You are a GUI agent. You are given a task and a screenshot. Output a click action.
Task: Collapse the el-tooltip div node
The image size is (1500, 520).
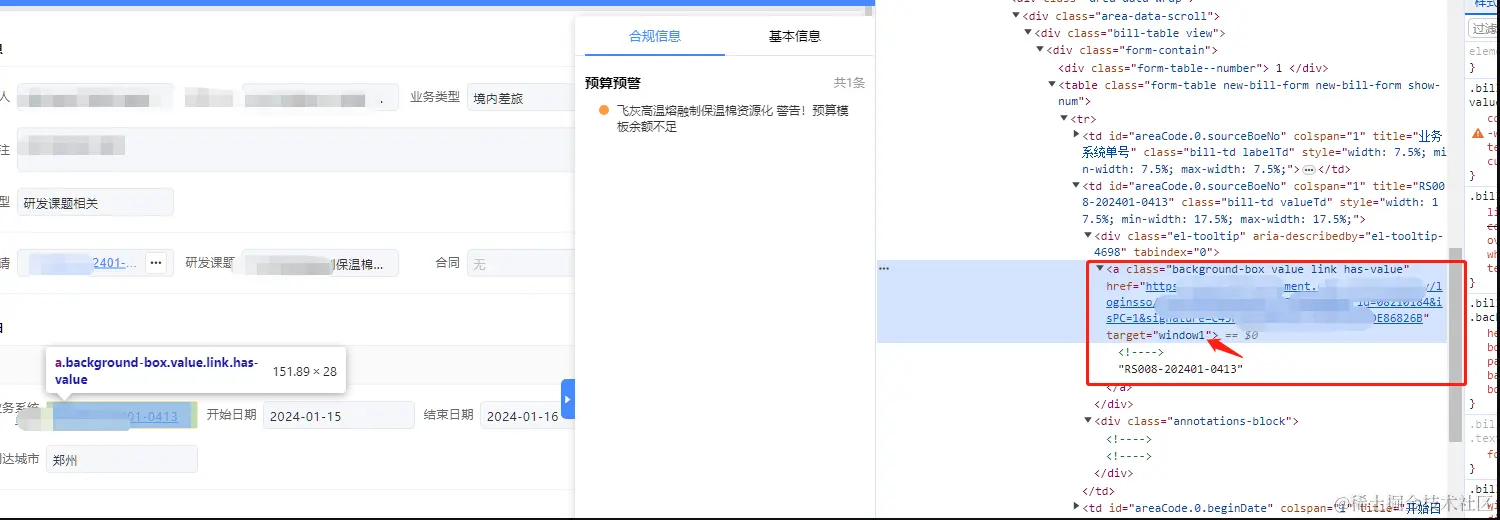pos(1088,236)
